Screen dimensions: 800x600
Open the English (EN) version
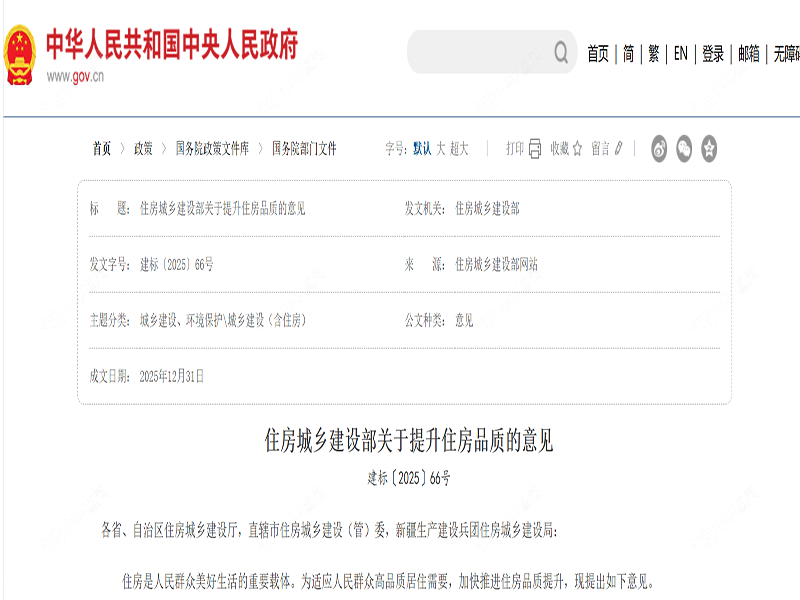(x=680, y=54)
